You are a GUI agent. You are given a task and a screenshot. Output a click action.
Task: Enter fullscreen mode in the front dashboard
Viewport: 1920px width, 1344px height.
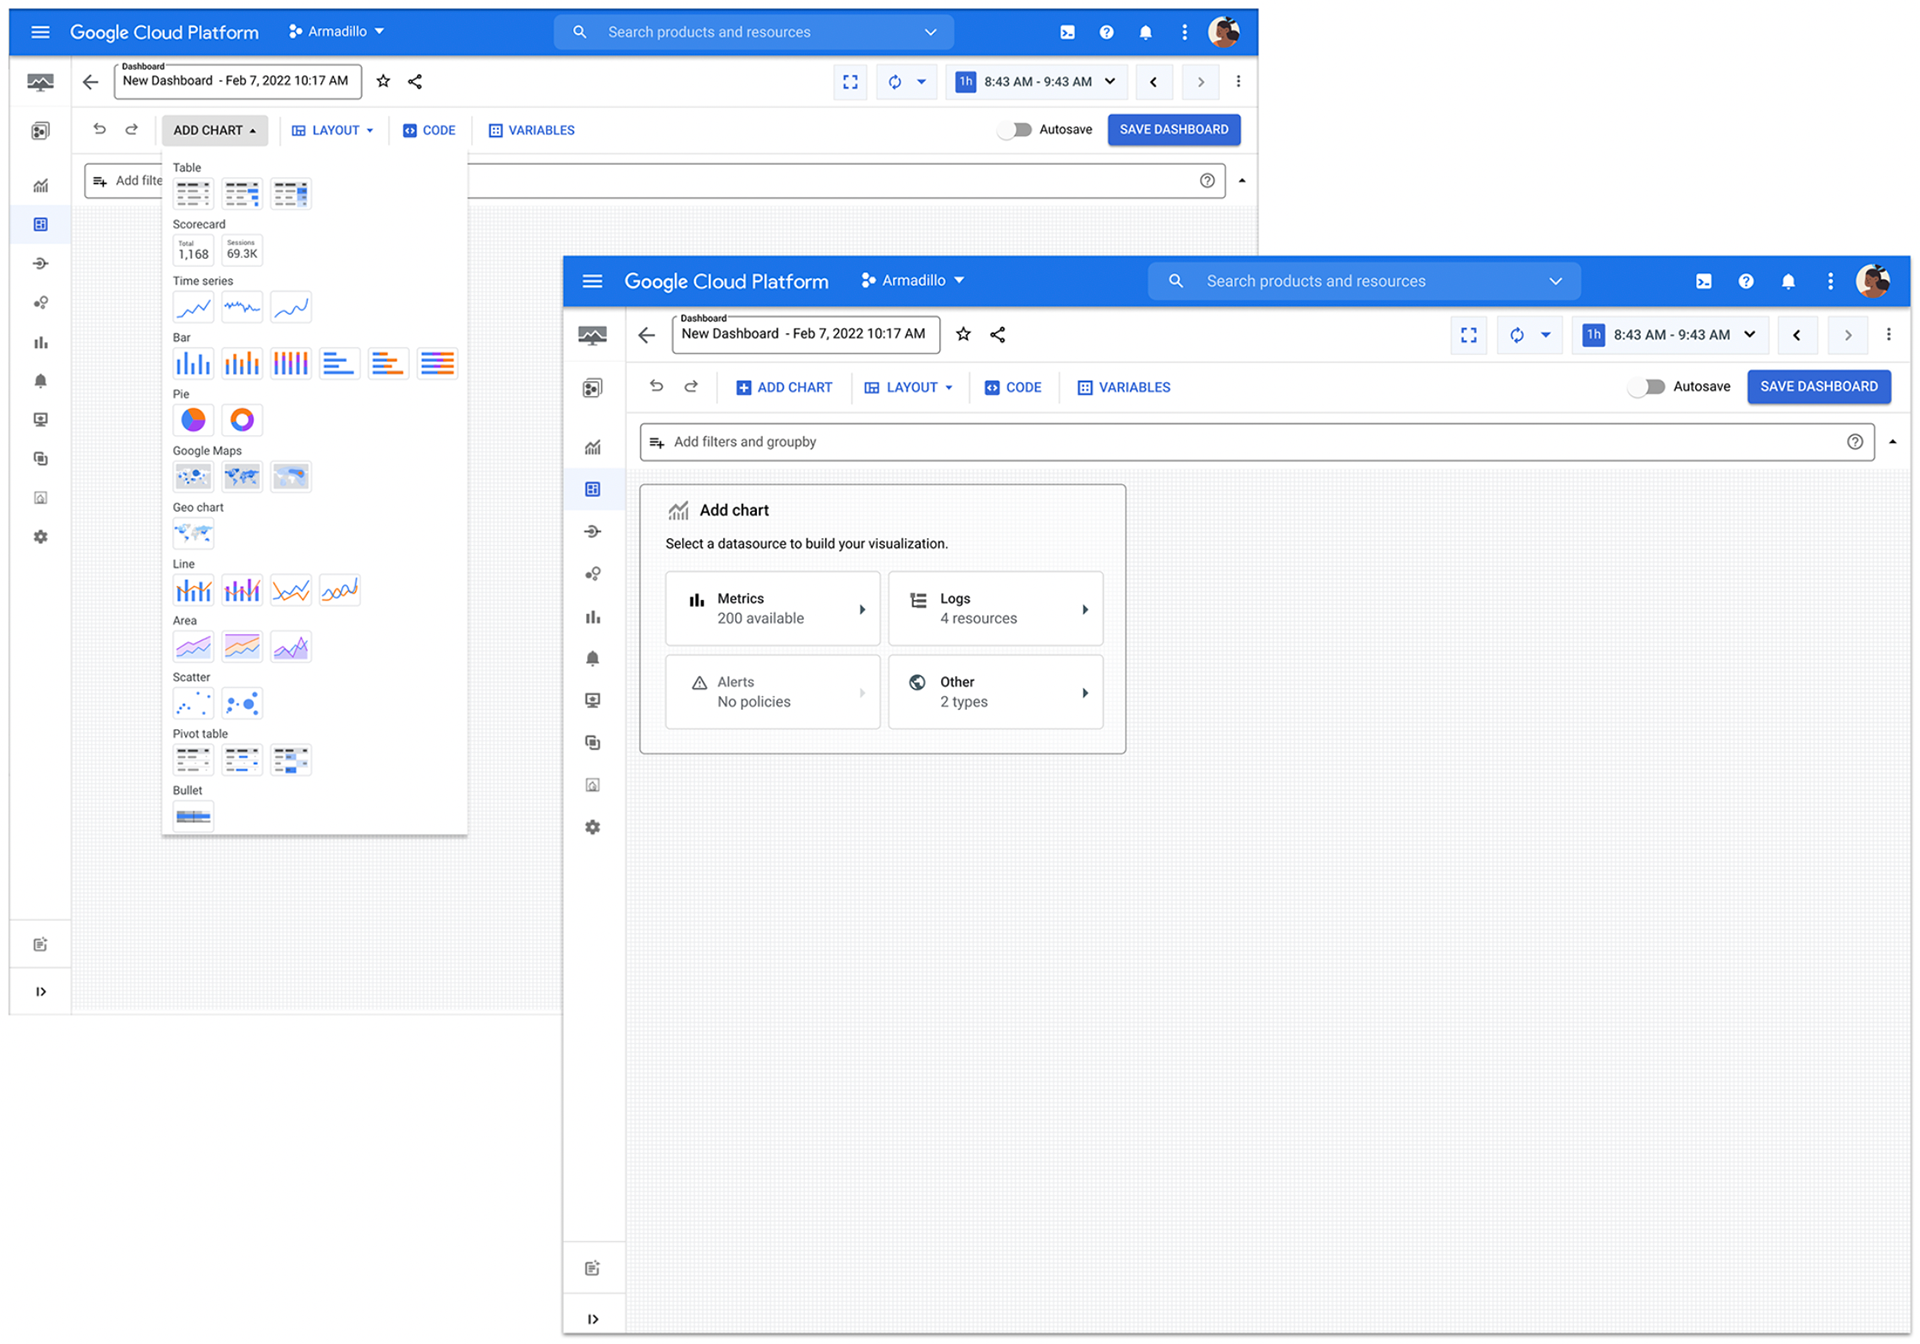[x=1468, y=335]
